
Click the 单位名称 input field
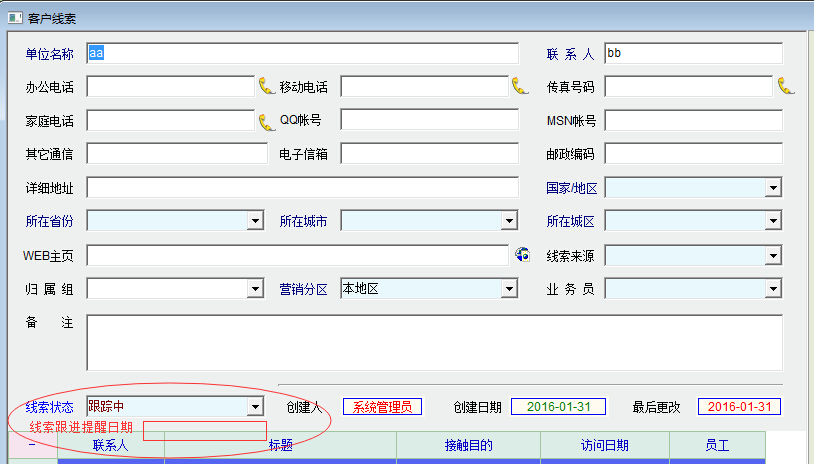click(x=303, y=53)
